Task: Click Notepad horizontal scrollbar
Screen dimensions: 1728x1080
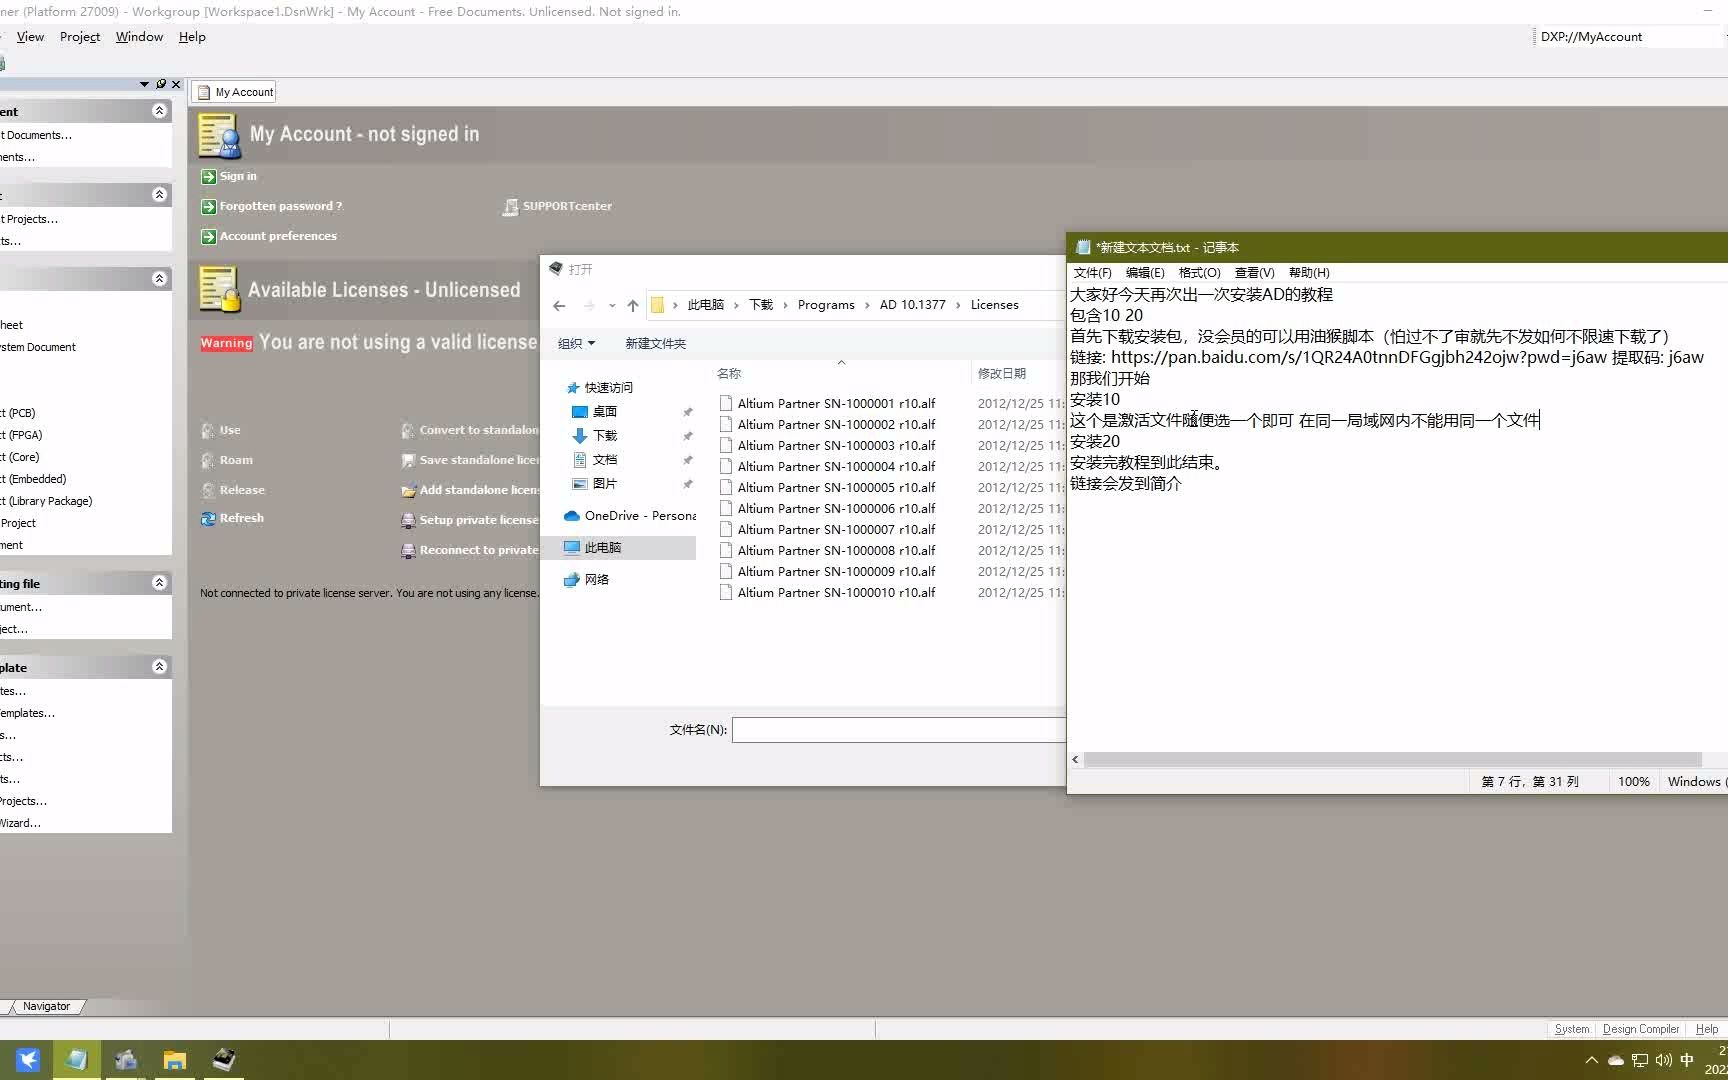Action: (x=1392, y=760)
